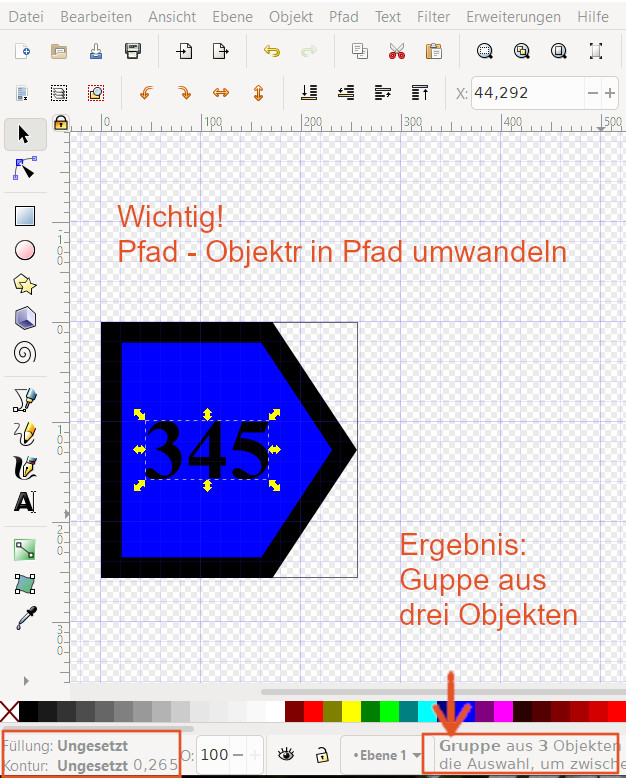Open the Ansicht menu

tap(172, 17)
